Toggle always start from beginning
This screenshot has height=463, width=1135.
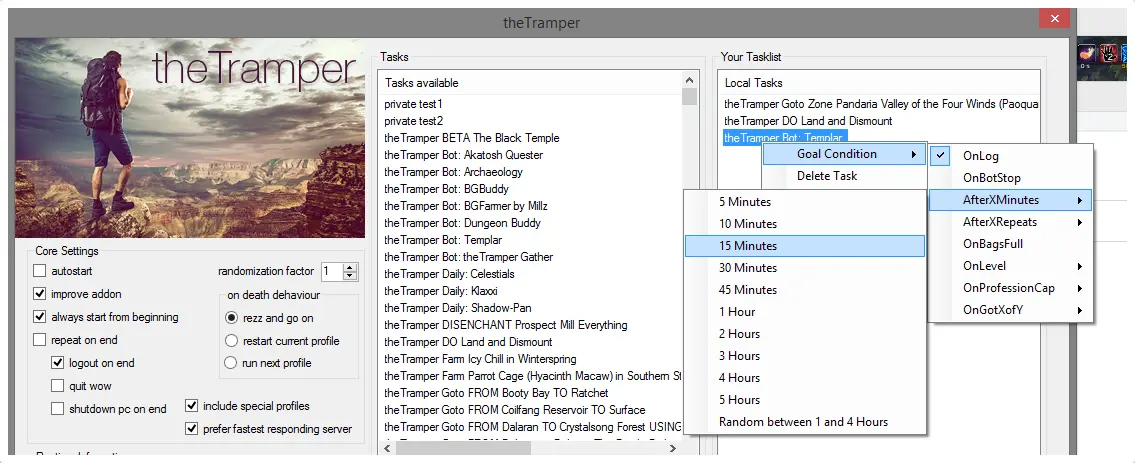point(39,317)
